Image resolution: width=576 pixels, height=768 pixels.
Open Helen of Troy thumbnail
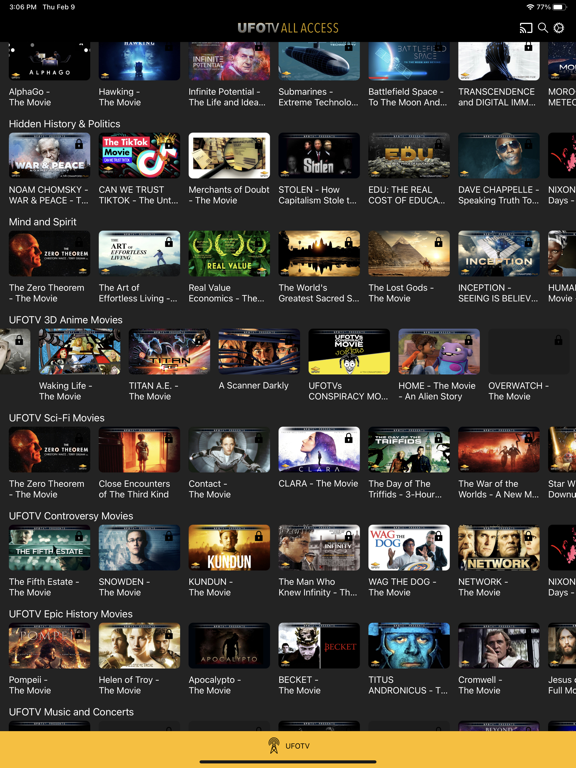click(x=139, y=645)
